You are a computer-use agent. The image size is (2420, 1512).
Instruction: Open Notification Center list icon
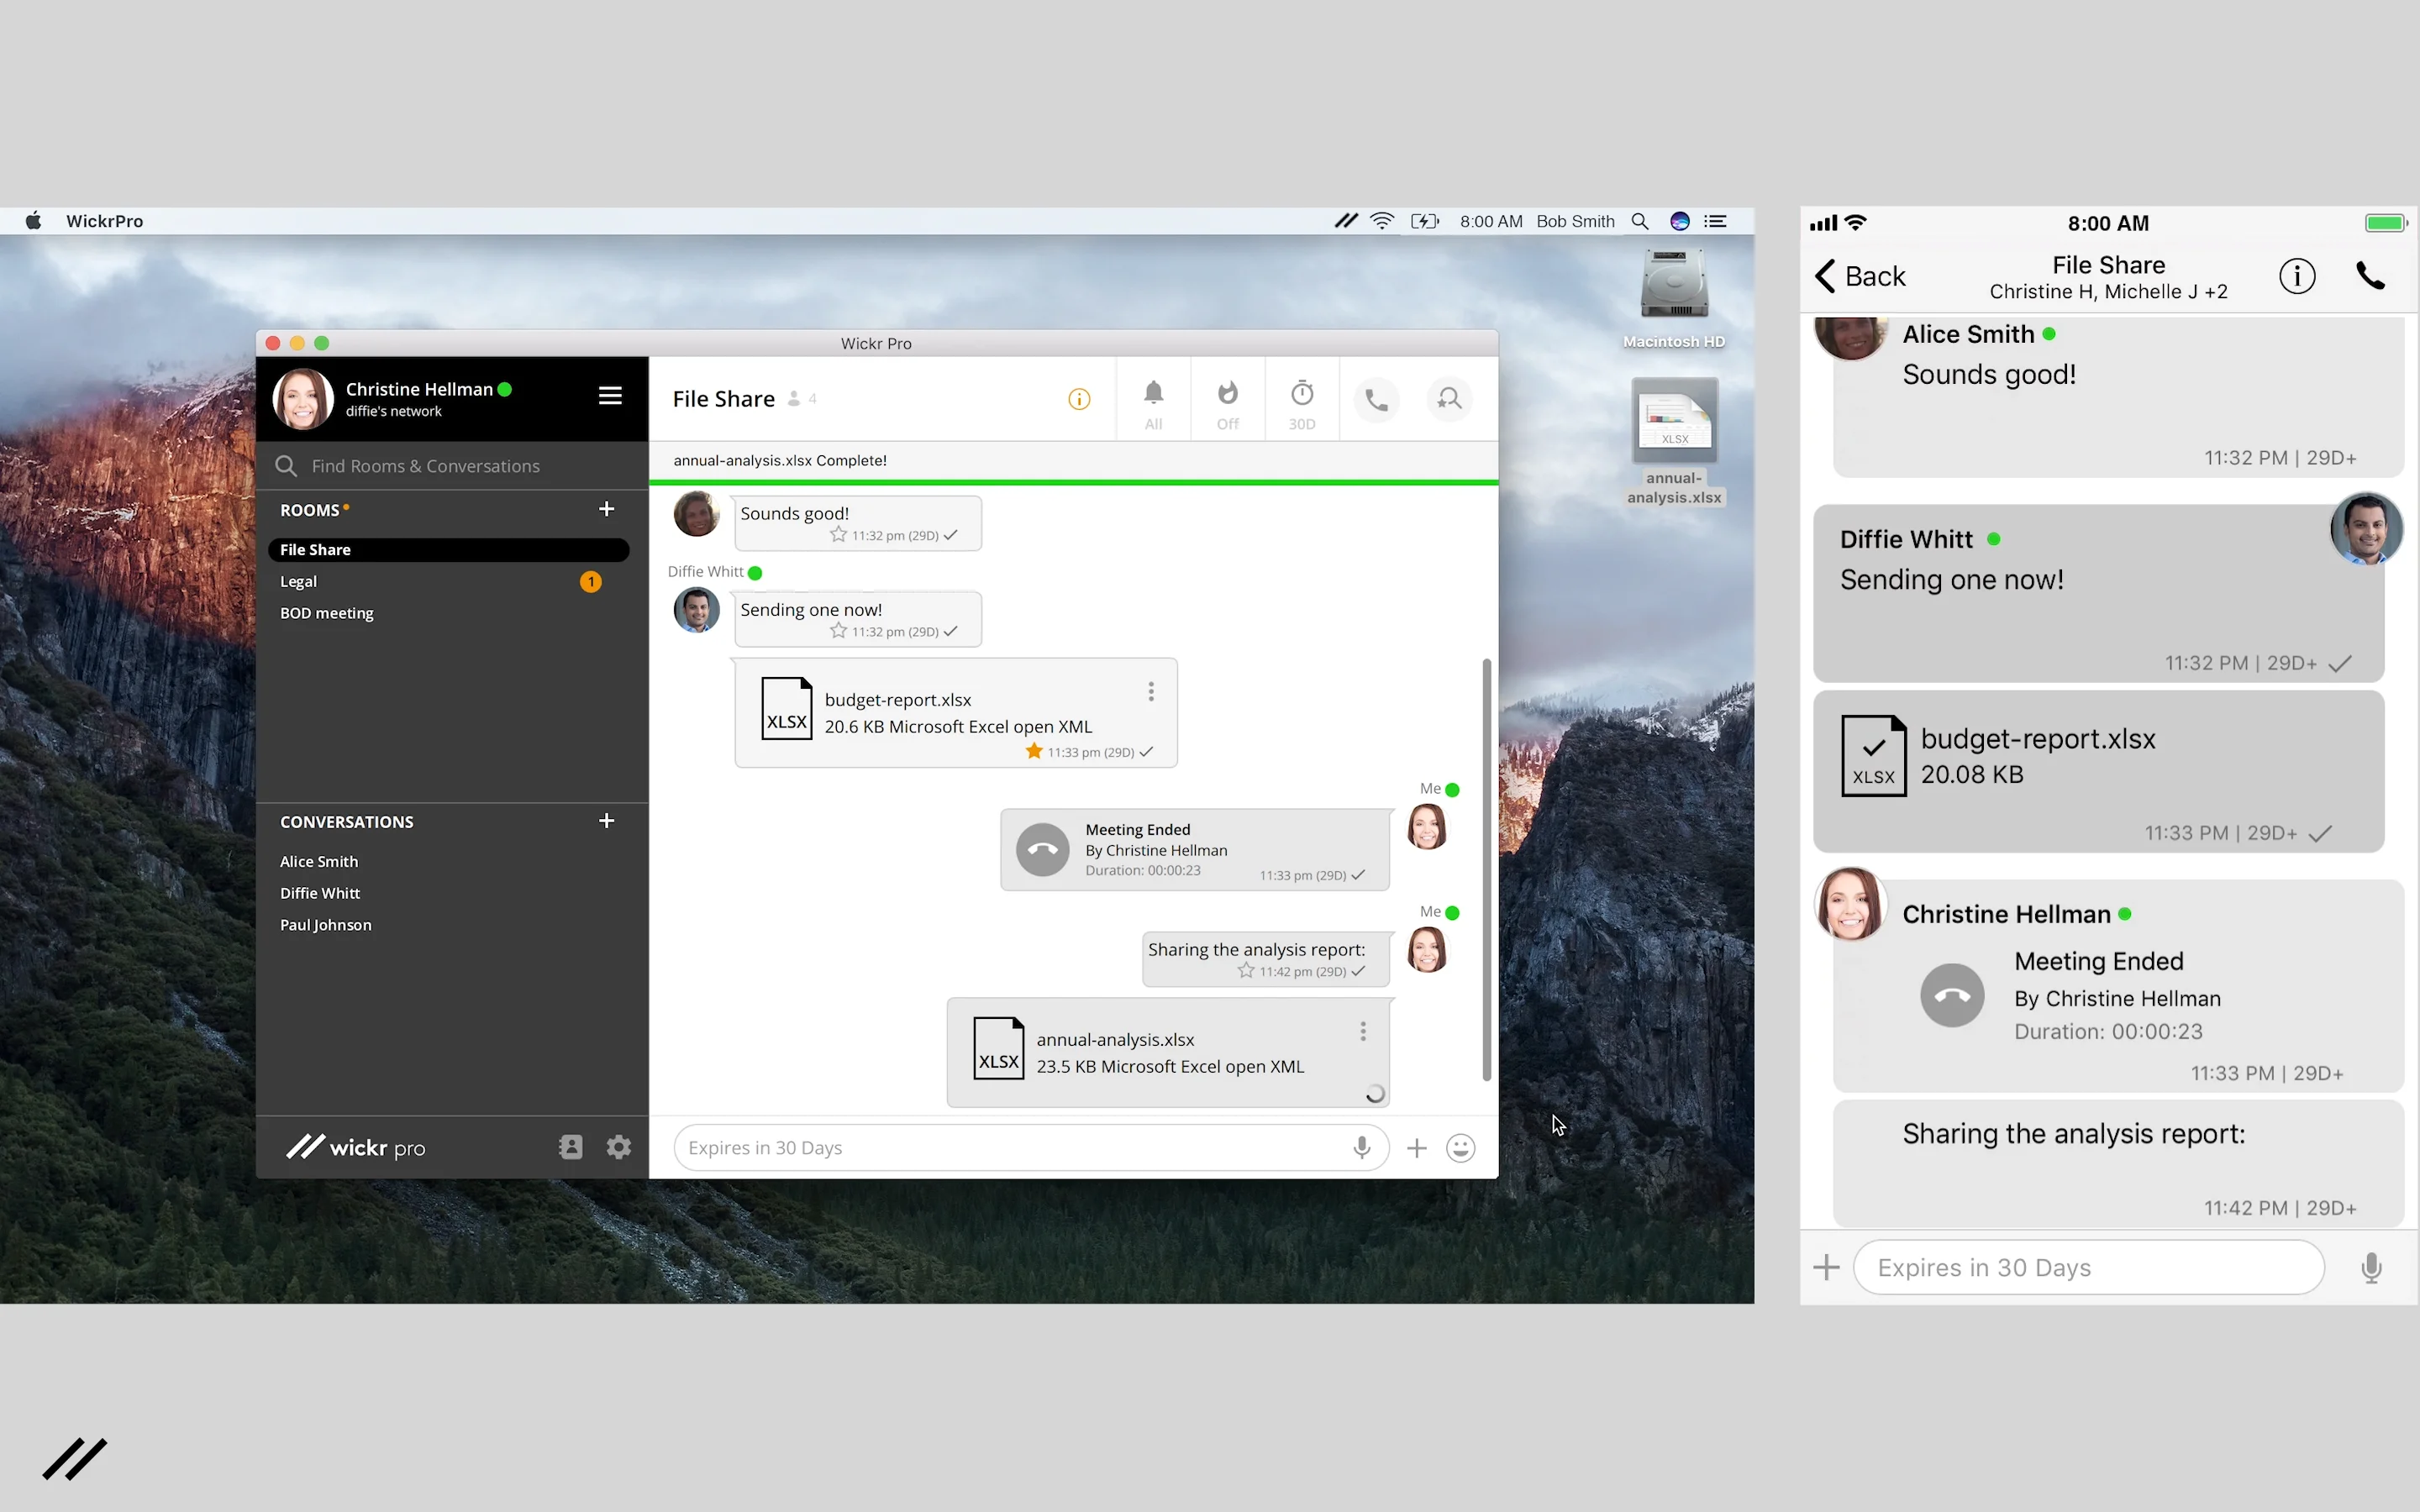[x=1716, y=221]
